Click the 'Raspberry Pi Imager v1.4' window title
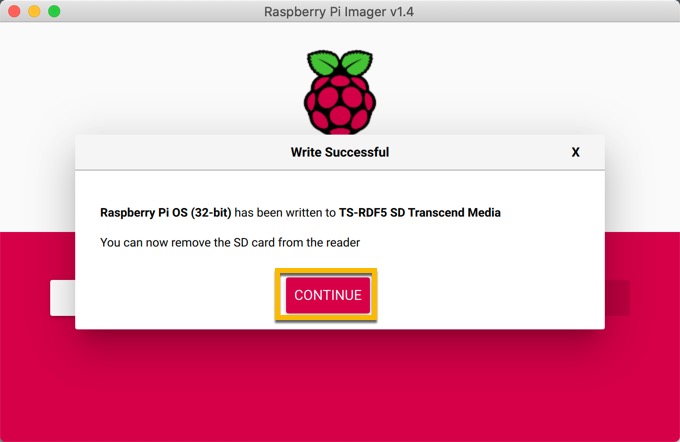Image resolution: width=680 pixels, height=442 pixels. click(339, 11)
